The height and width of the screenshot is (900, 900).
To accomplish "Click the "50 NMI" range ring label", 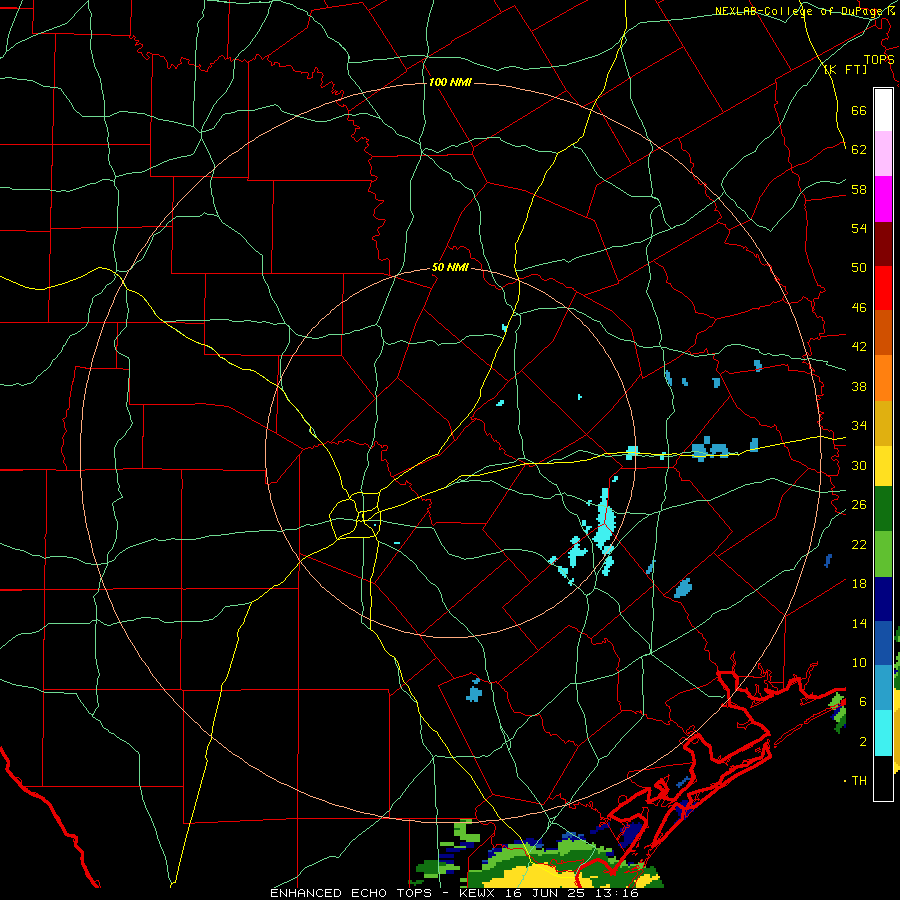I will coord(450,267).
